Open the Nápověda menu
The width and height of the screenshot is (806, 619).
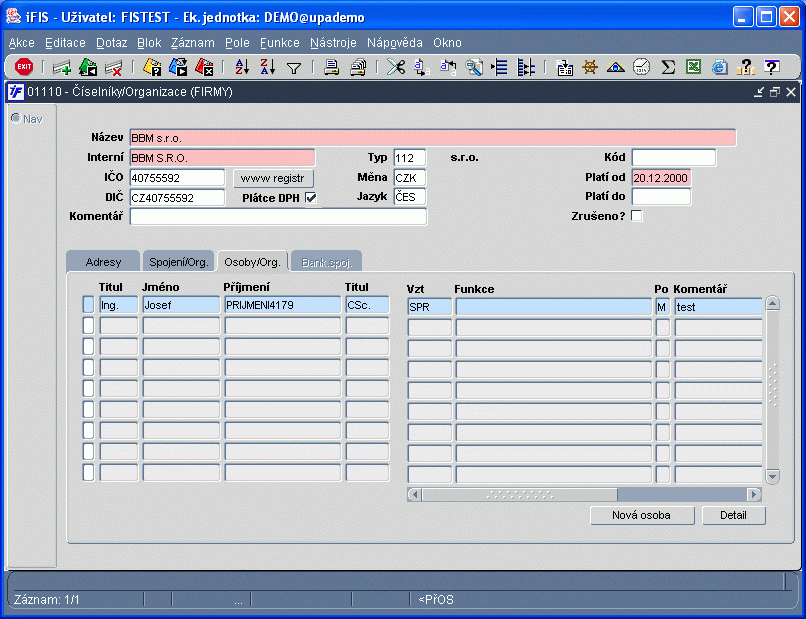pos(395,43)
